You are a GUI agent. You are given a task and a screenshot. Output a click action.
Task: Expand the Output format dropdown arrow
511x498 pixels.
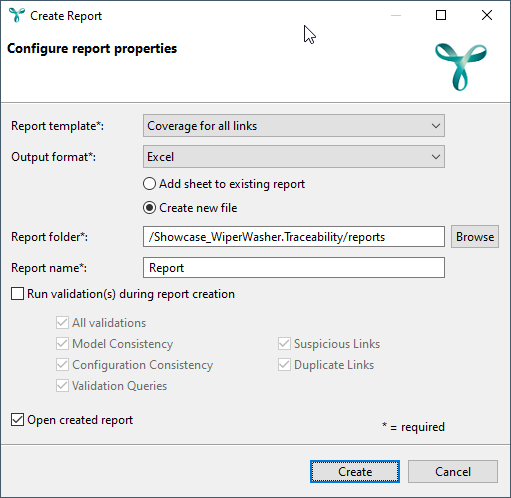[435, 157]
